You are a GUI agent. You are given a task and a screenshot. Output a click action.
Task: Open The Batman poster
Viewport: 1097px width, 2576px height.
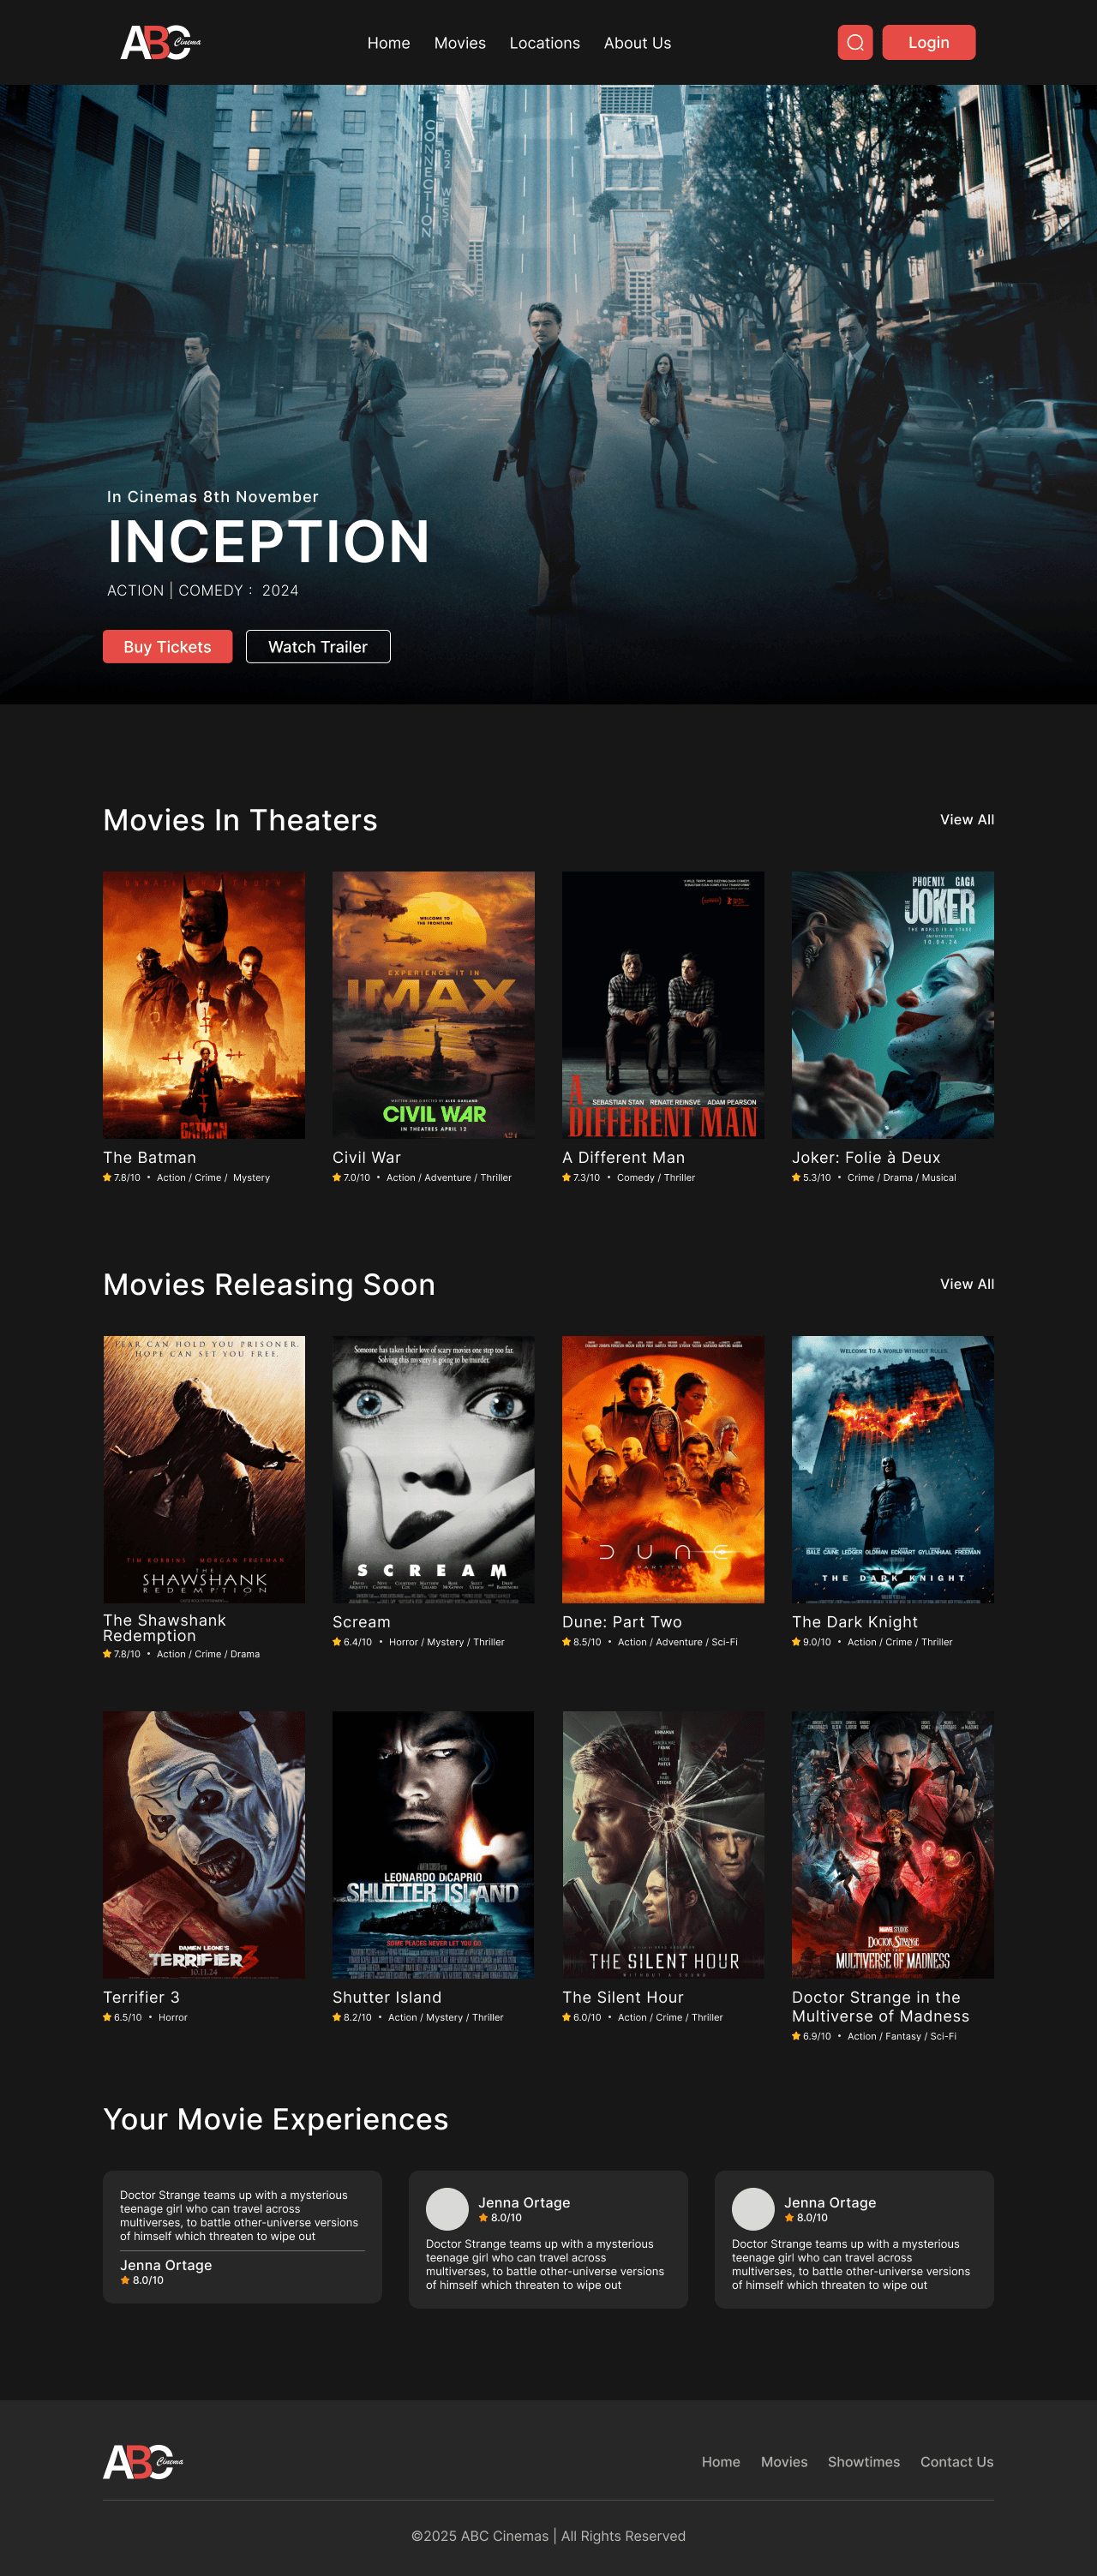click(204, 1005)
